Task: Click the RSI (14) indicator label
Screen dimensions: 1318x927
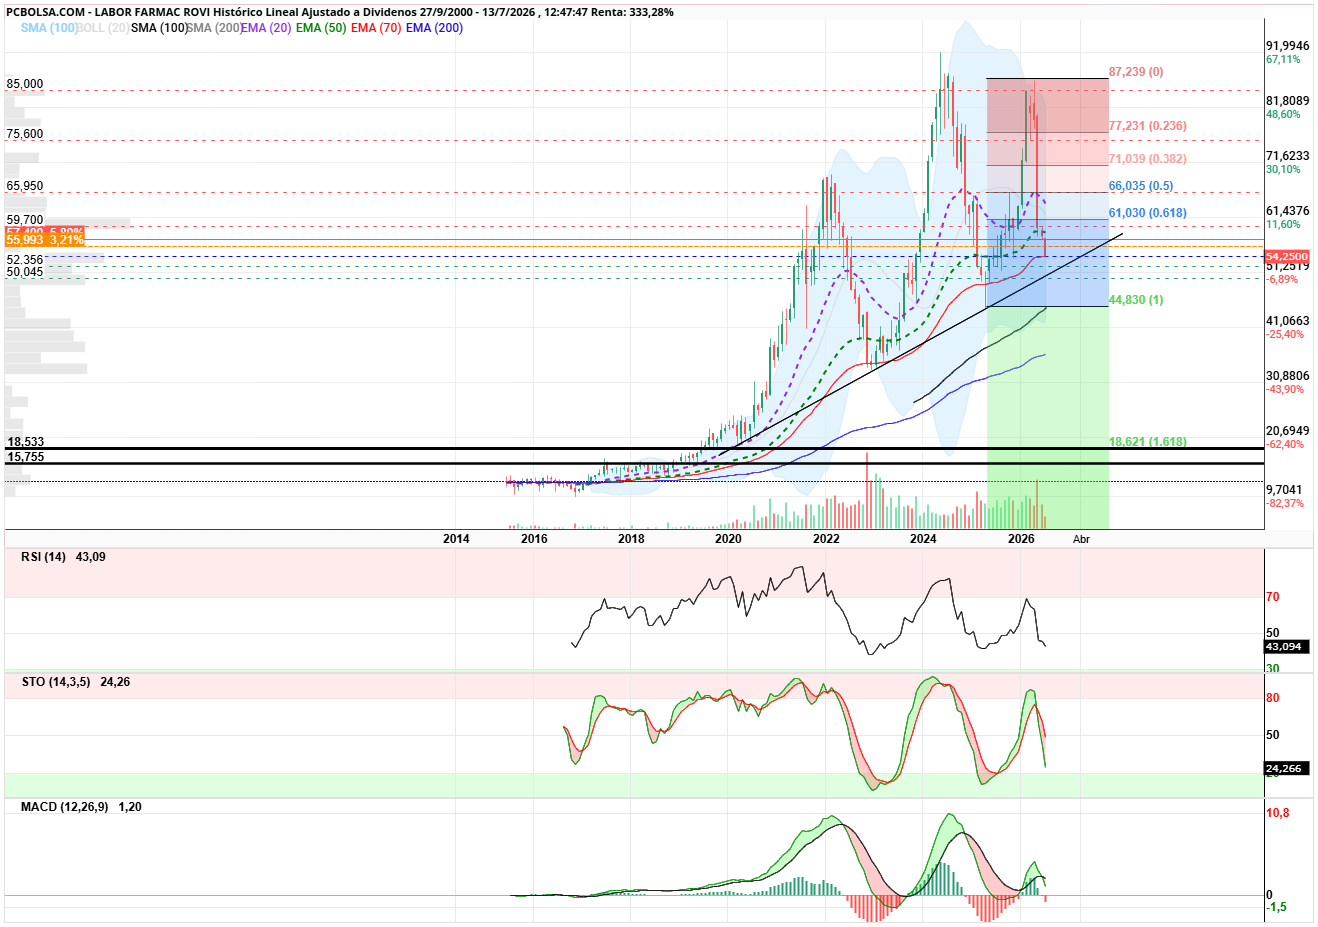Action: [44, 557]
